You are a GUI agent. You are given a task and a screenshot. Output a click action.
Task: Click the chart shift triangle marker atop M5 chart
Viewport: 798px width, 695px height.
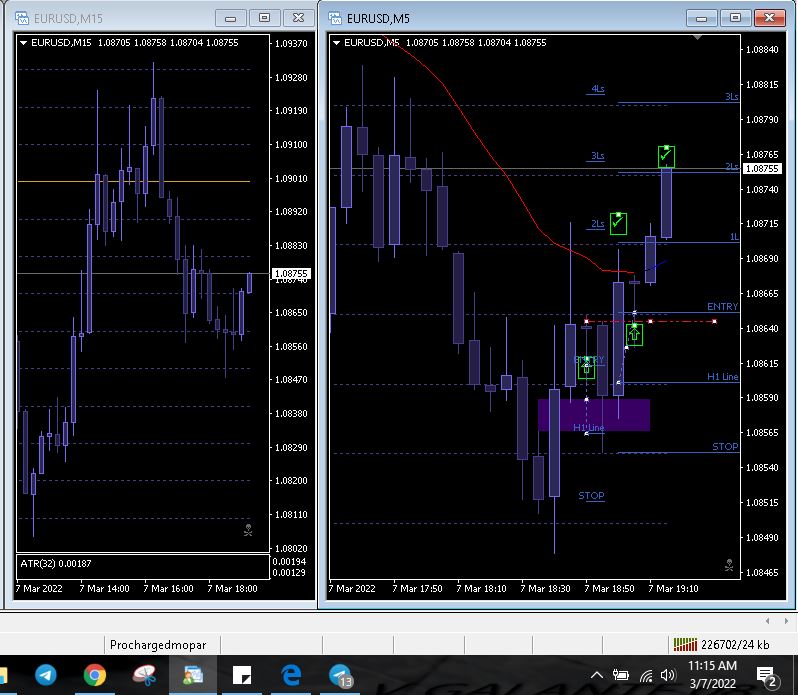(x=697, y=37)
